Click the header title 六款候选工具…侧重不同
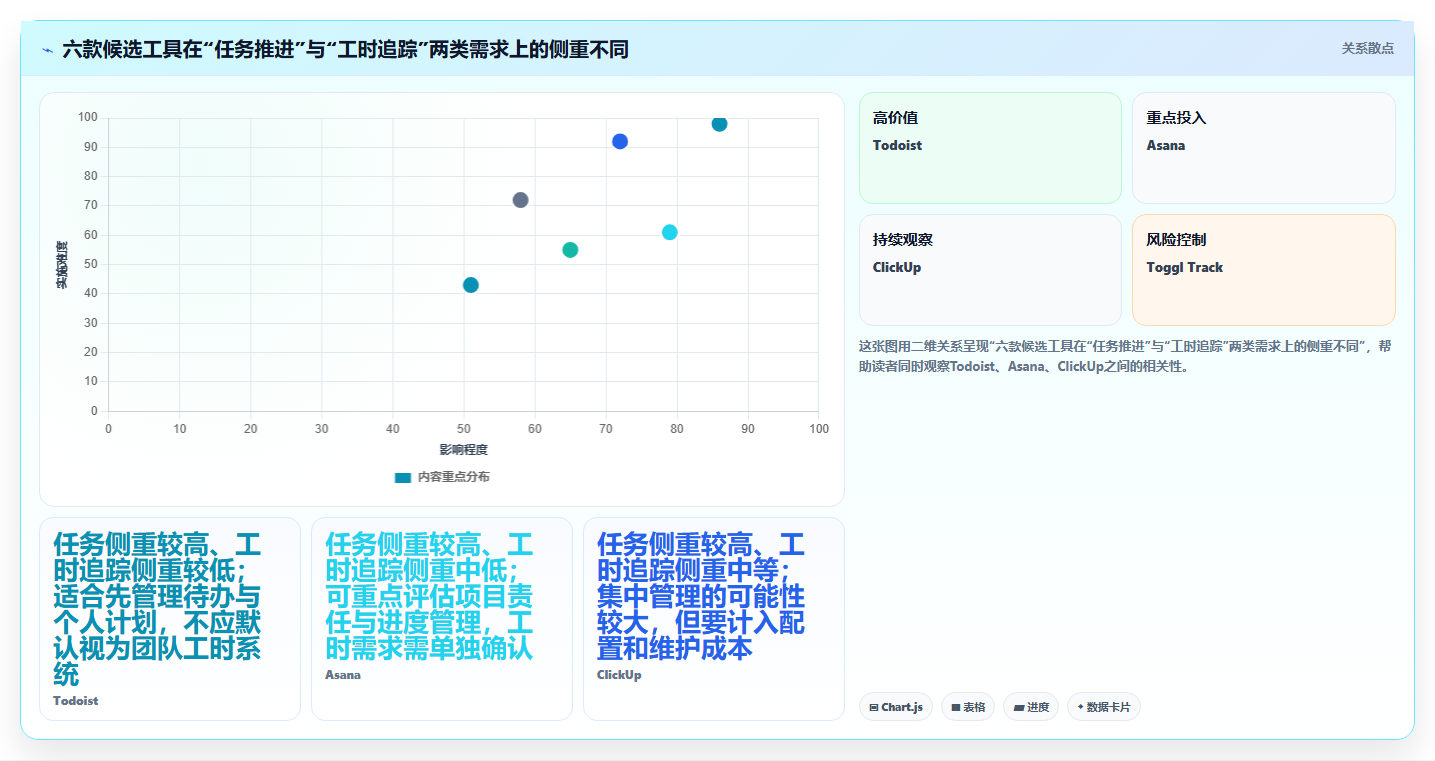 [345, 49]
